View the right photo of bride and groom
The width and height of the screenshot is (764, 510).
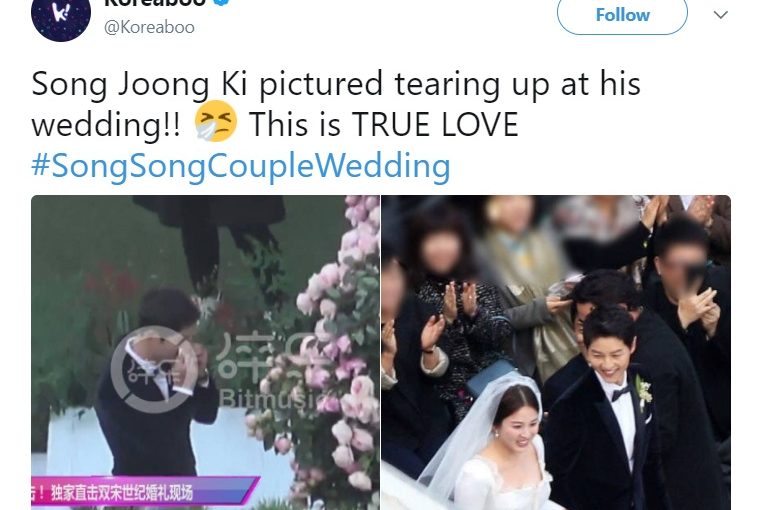tap(556, 352)
